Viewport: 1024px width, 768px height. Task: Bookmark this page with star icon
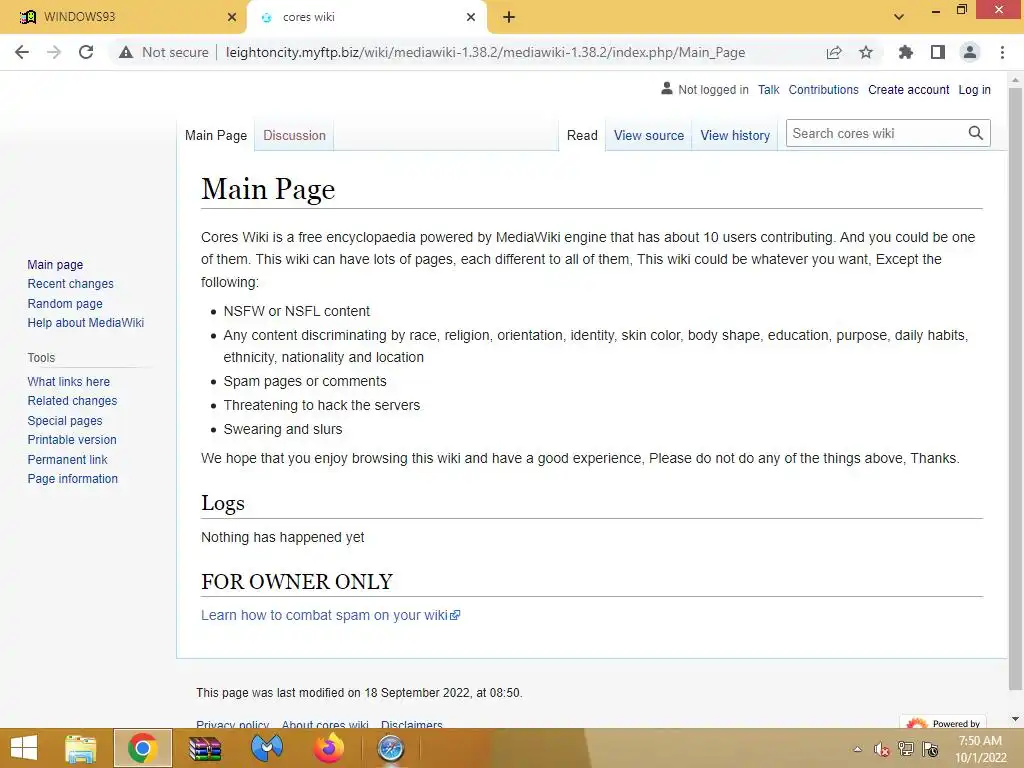(x=866, y=52)
